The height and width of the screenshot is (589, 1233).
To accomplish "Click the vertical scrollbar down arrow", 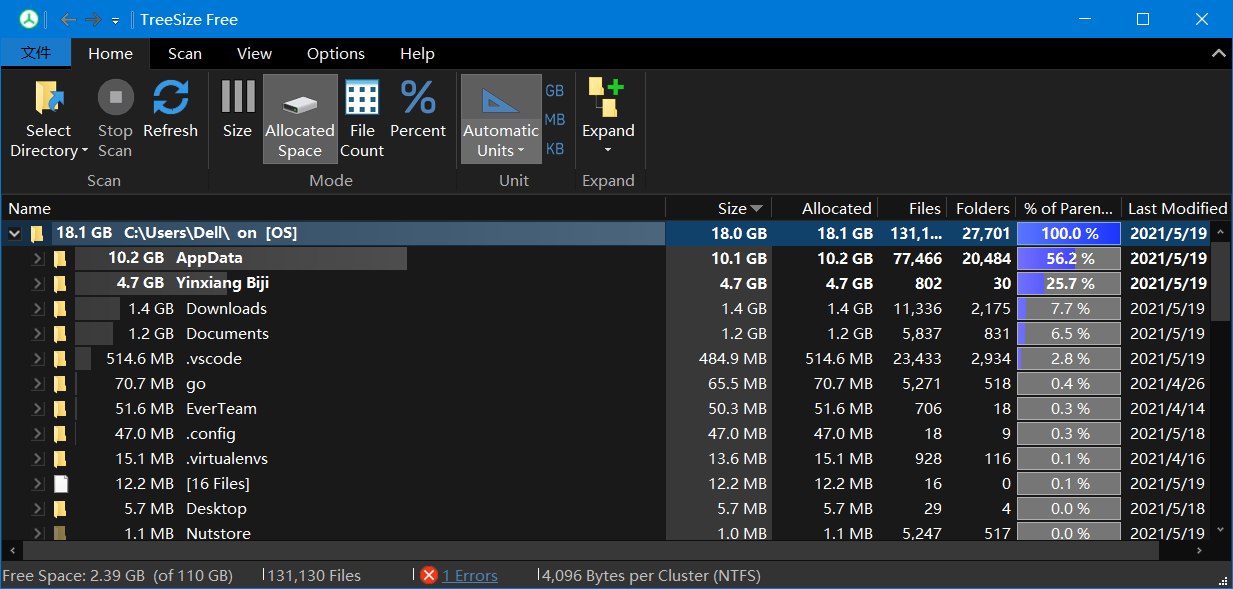I will click(1221, 530).
